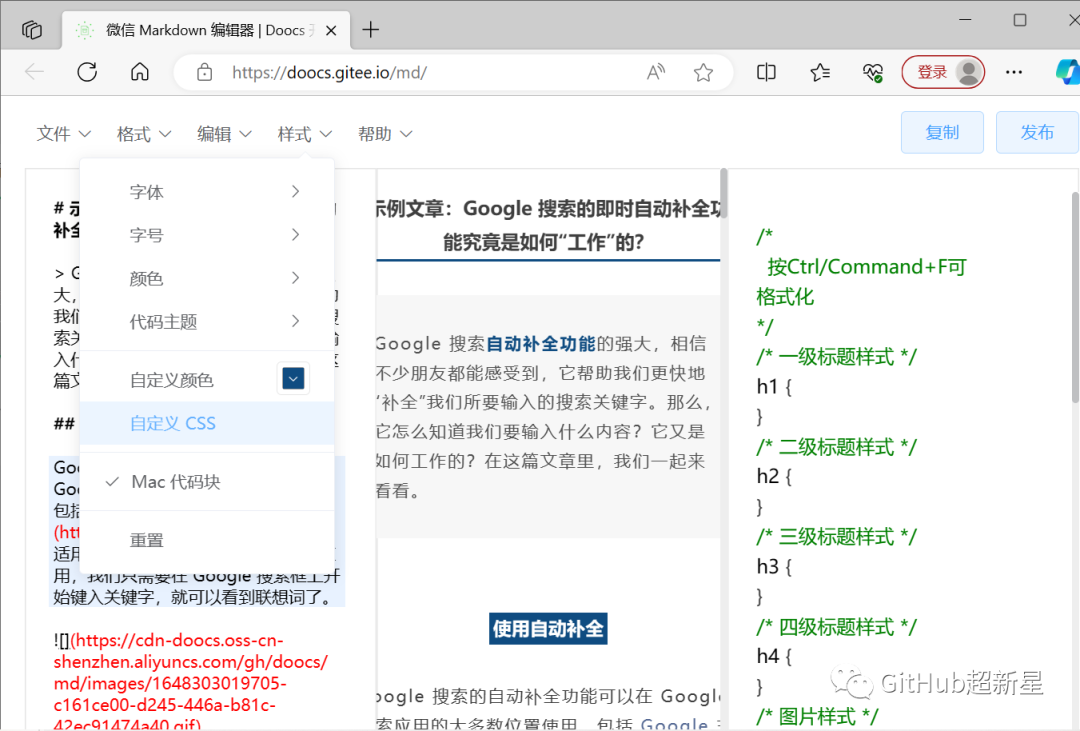This screenshot has width=1080, height=731.
Task: Click the 按Ctrl/Command+F可 comment line
Action: point(866,267)
